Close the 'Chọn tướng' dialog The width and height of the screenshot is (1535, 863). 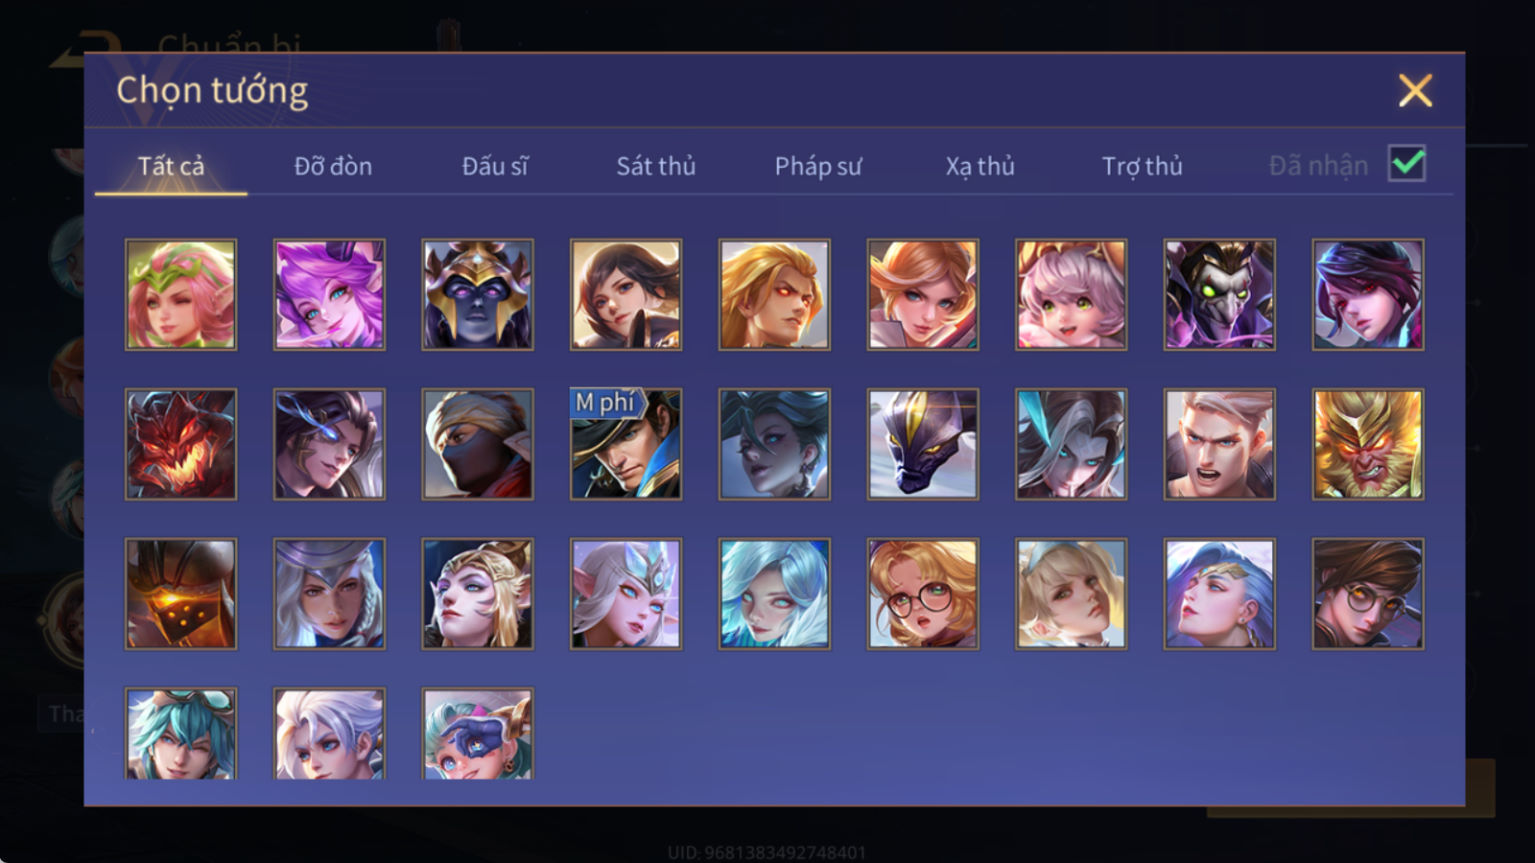1415,91
